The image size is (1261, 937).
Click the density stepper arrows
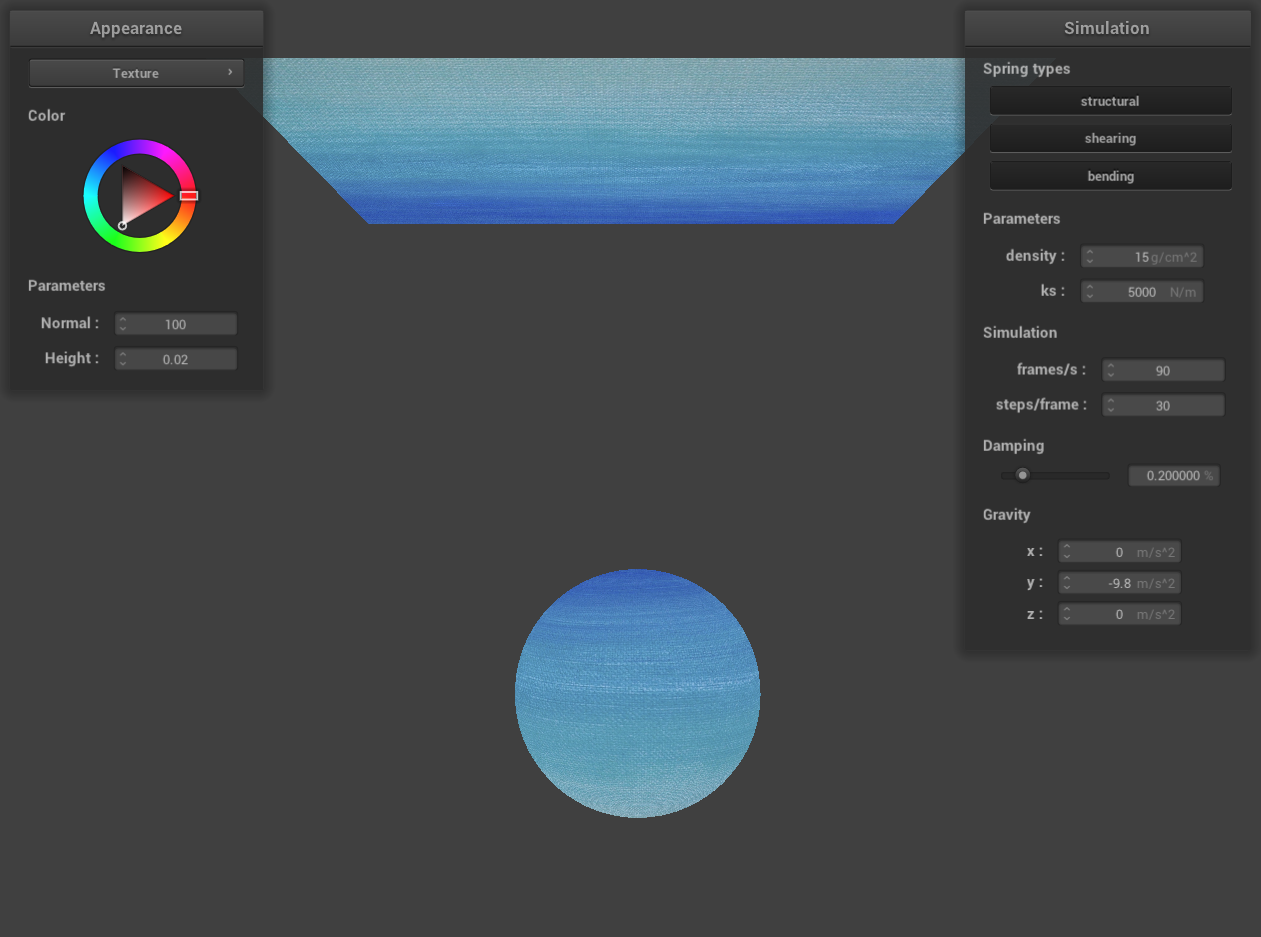(x=1090, y=257)
